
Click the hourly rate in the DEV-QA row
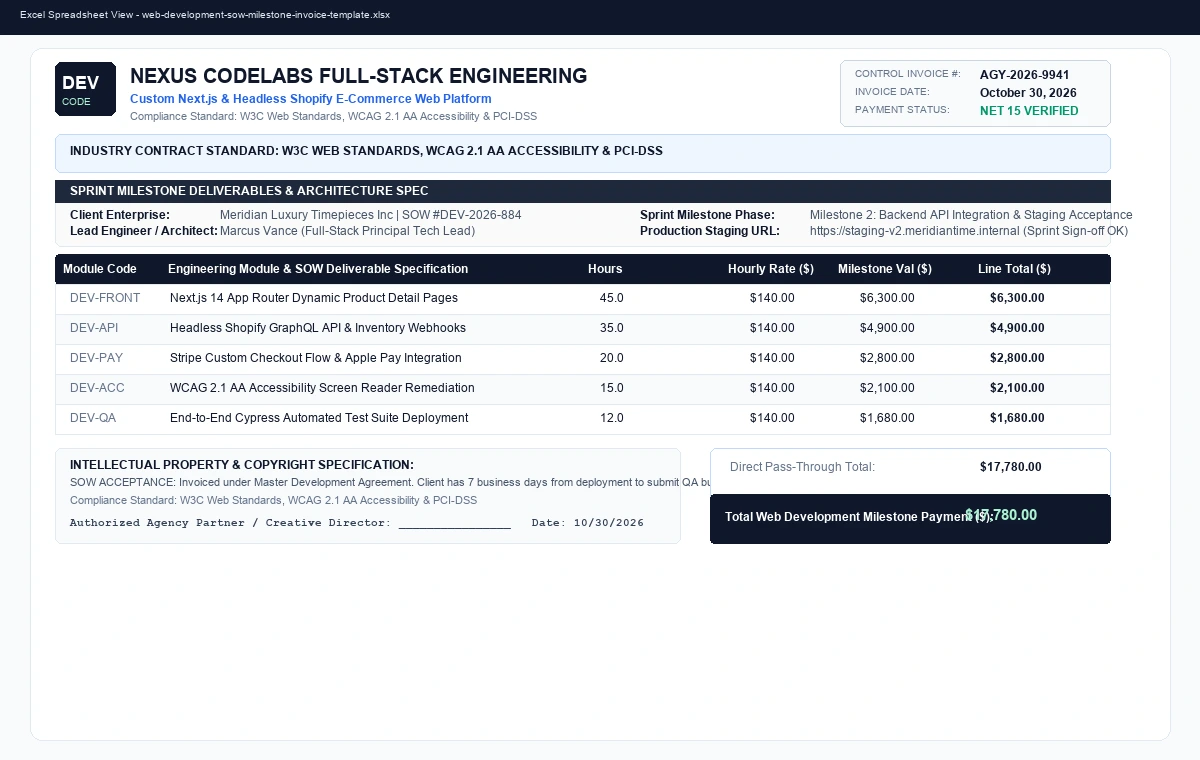[772, 418]
